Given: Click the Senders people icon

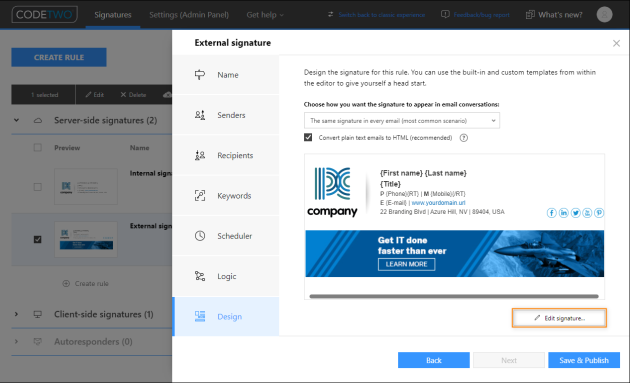Looking at the screenshot, I should click(x=200, y=115).
